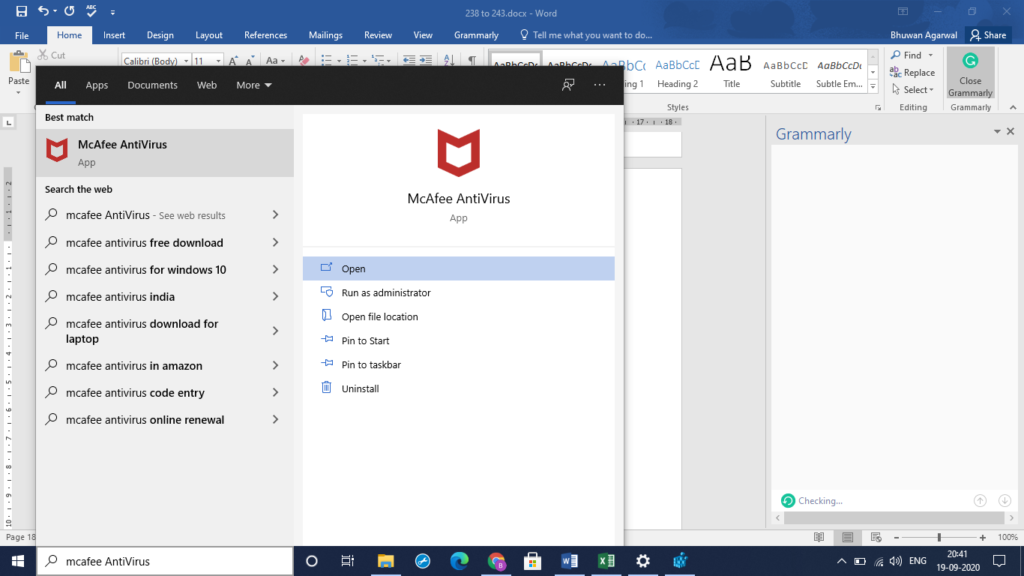Image resolution: width=1024 pixels, height=576 pixels.
Task: Click the search feedback icon
Action: coord(568,85)
